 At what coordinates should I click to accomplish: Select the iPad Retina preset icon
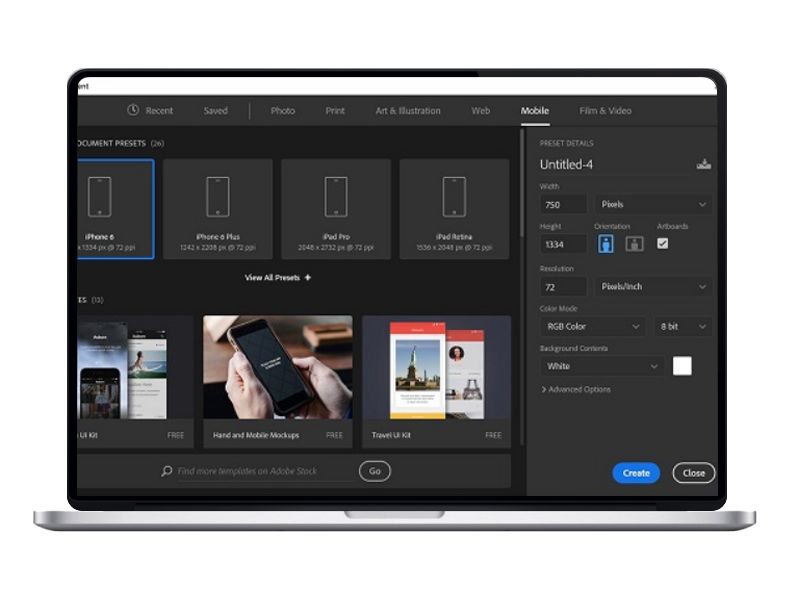pyautogui.click(x=454, y=197)
